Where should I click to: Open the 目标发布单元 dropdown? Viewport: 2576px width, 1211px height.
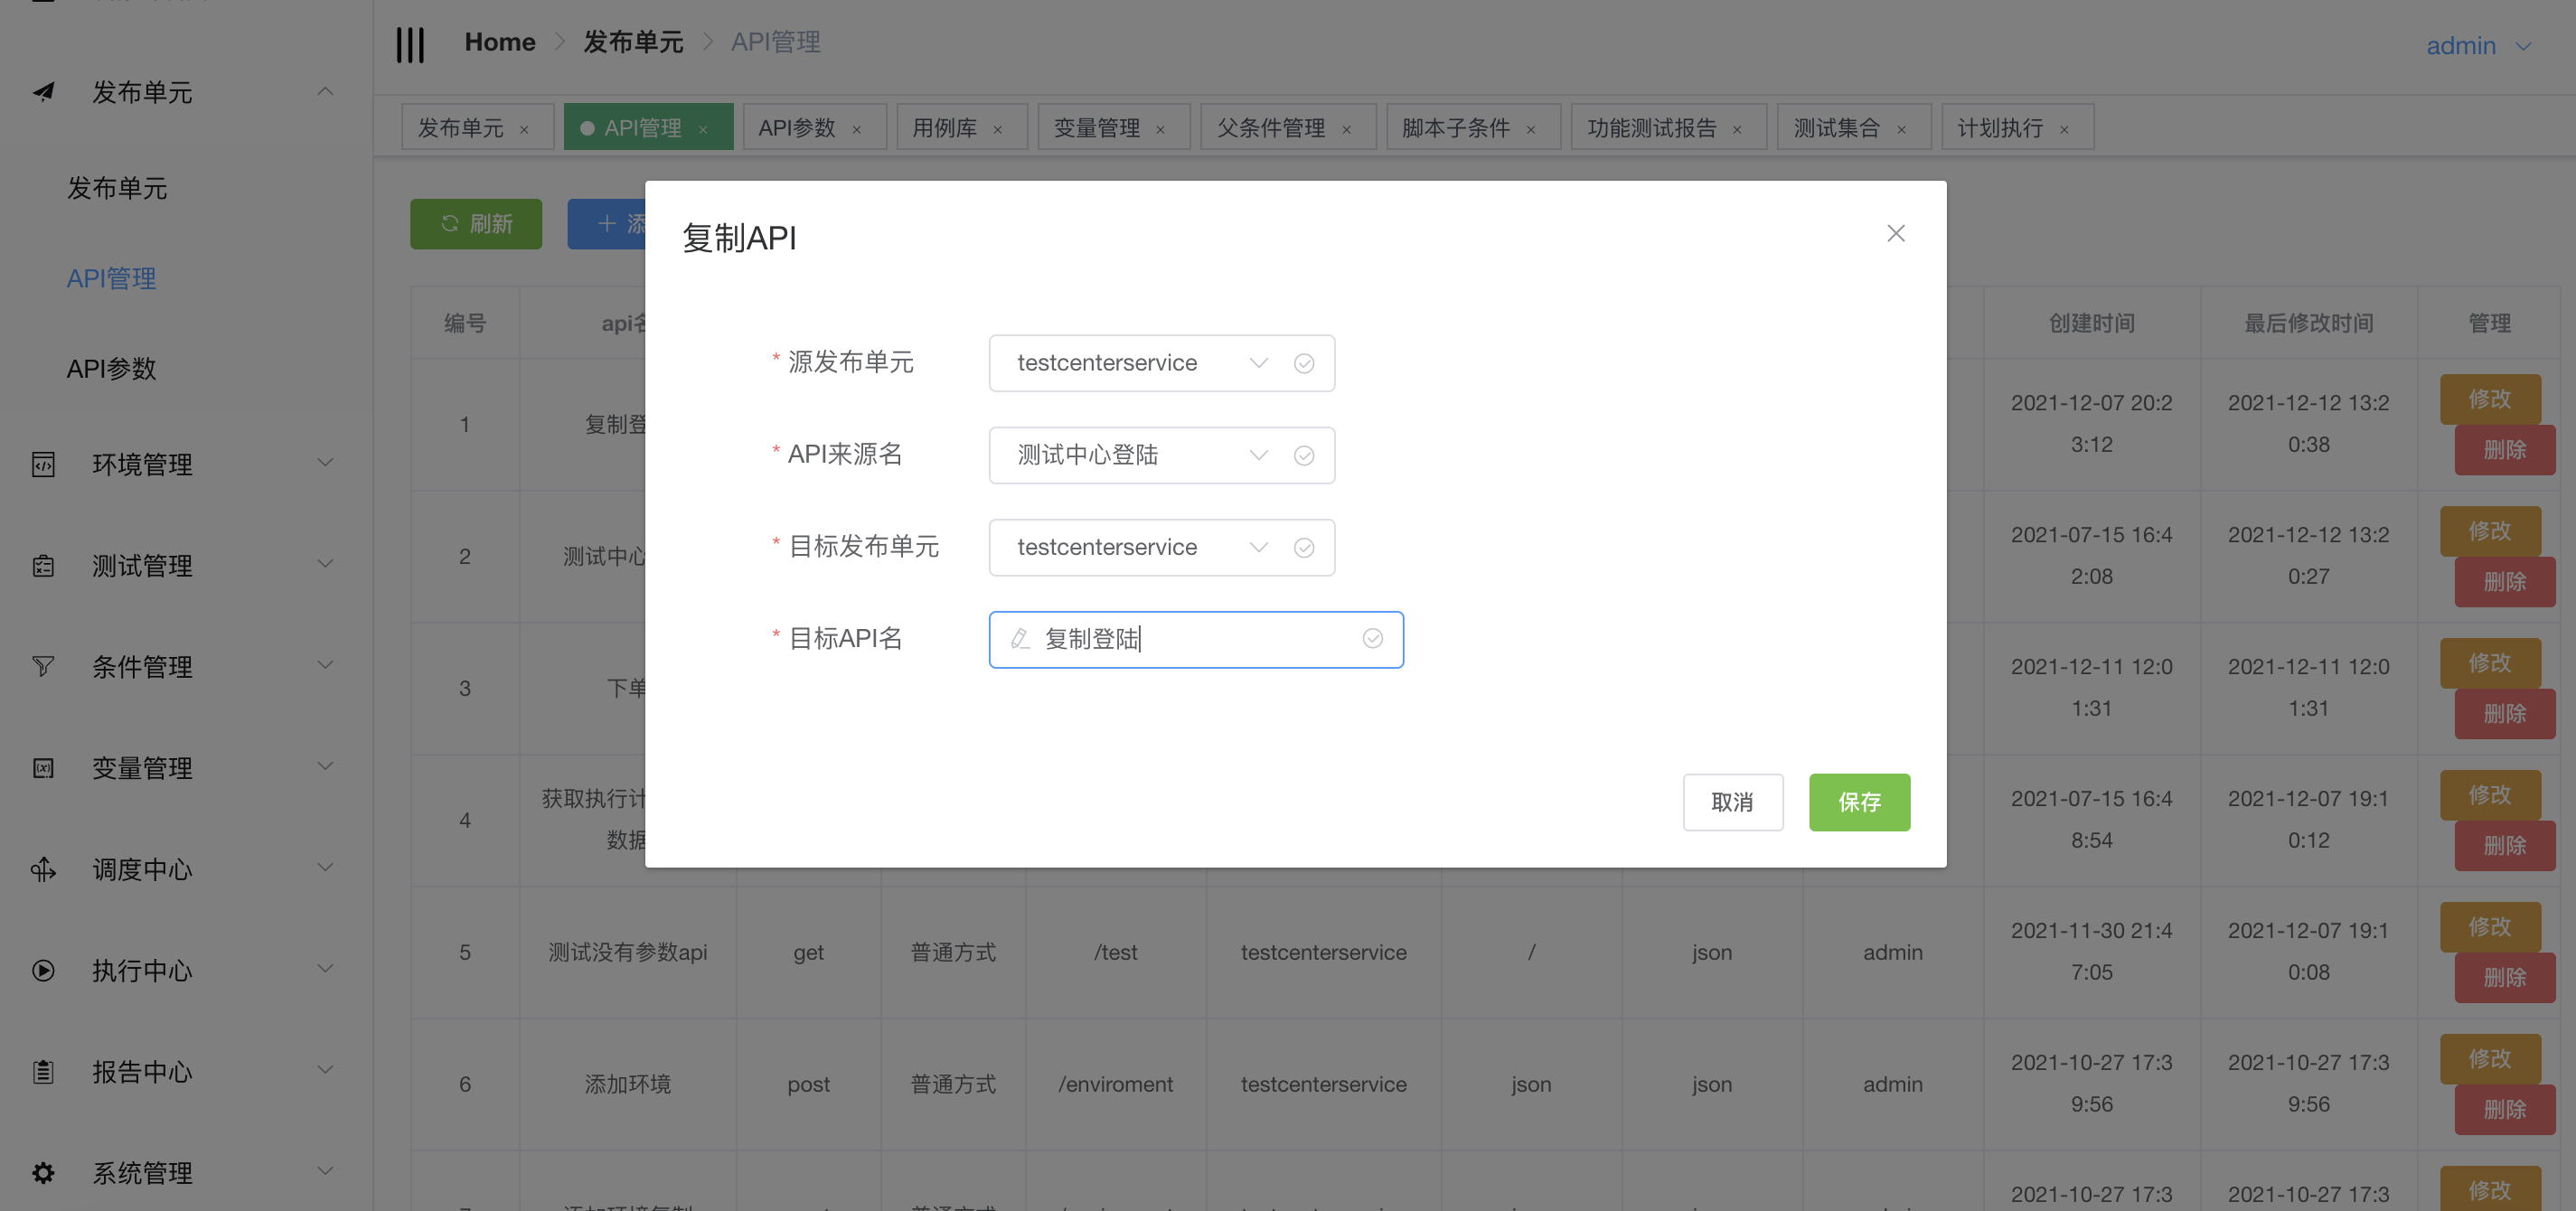(1162, 547)
